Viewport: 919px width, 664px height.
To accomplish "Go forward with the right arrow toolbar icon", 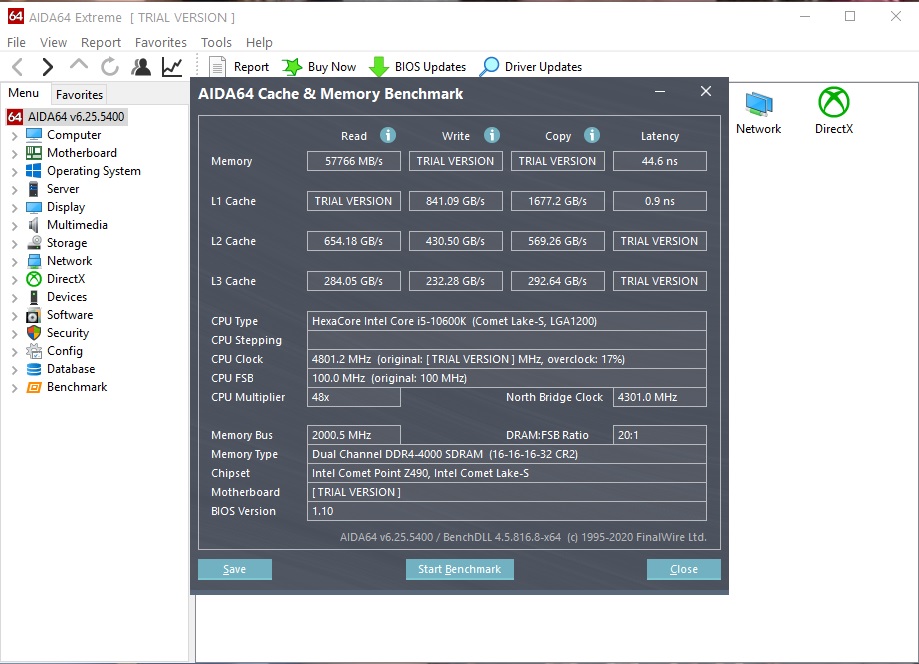I will click(47, 67).
